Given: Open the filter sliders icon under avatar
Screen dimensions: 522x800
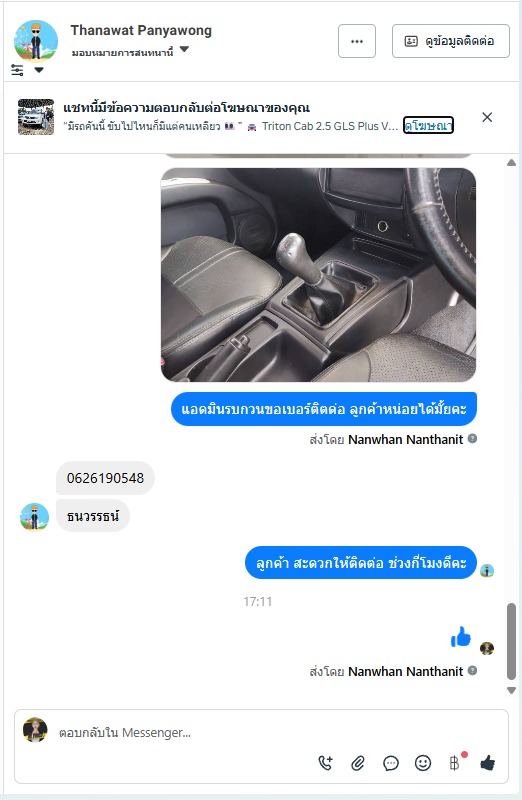Looking at the screenshot, I should click(17, 70).
